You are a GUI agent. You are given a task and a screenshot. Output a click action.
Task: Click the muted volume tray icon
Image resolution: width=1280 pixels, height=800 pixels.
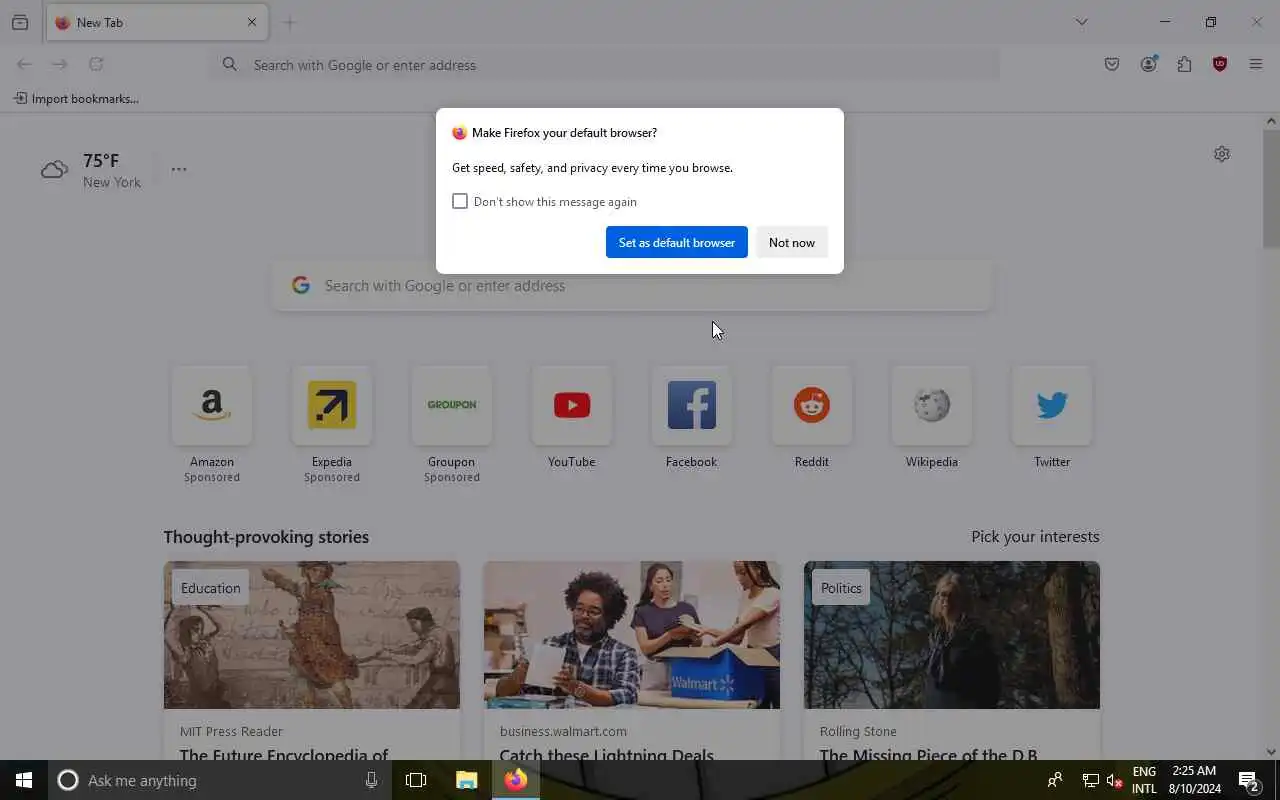click(x=1115, y=780)
